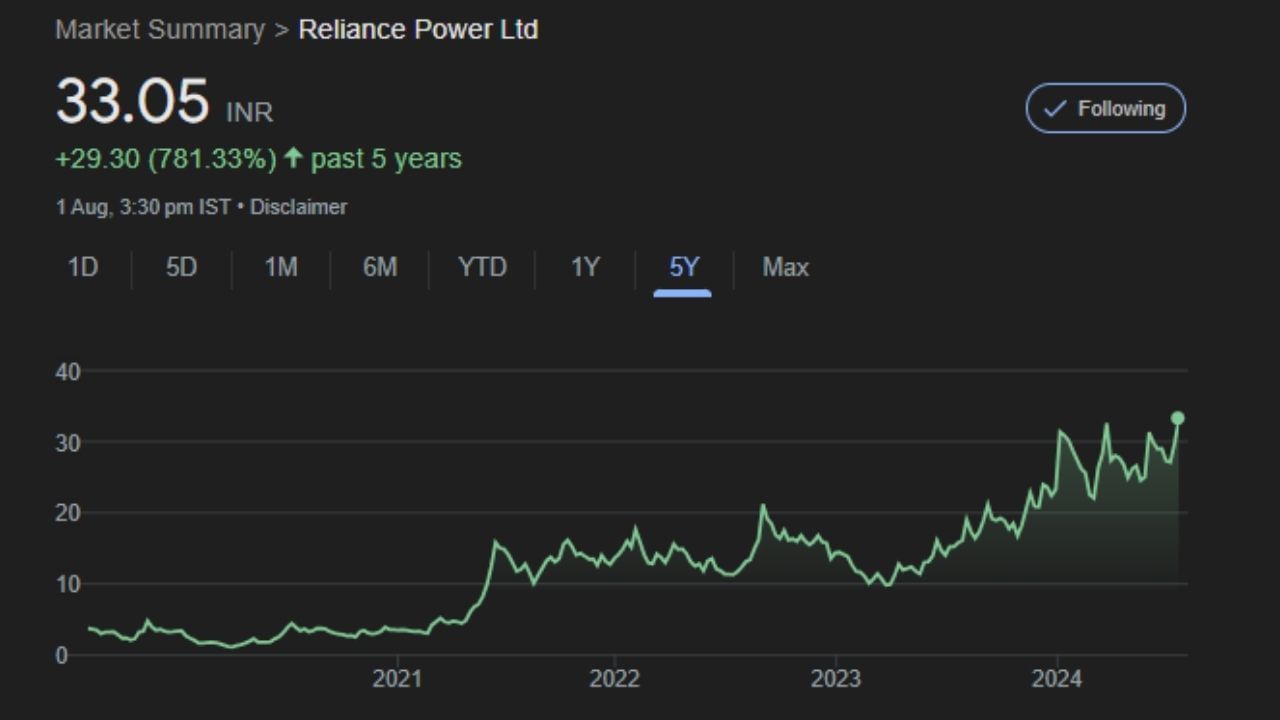
Task: Switch to the 6M range tab
Action: (379, 268)
